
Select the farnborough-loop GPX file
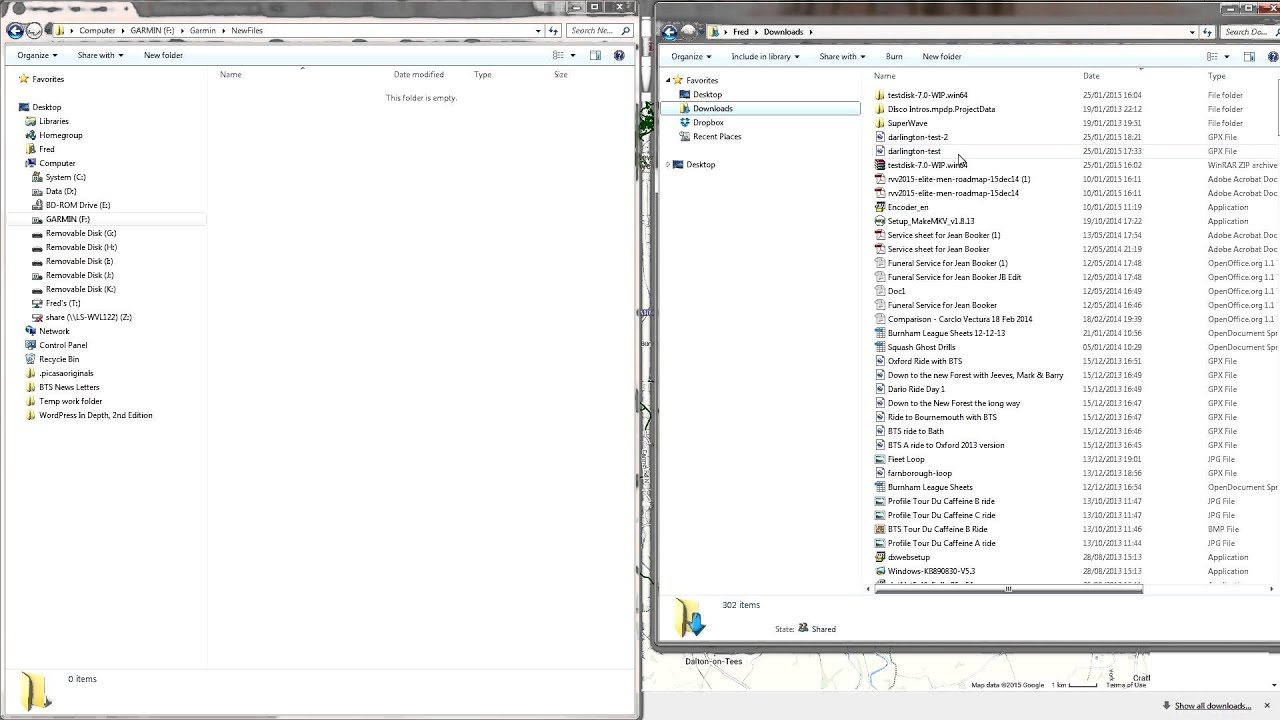[919, 473]
